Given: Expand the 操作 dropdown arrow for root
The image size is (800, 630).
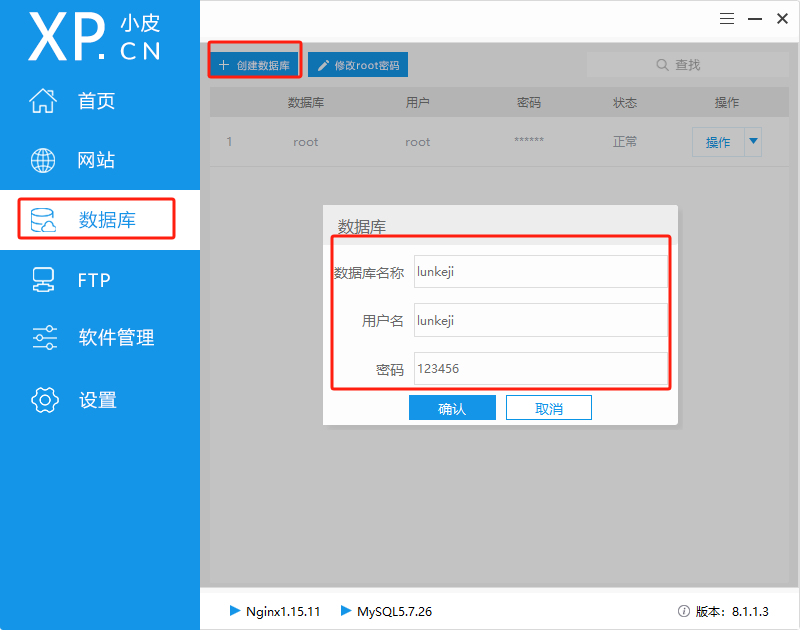Looking at the screenshot, I should pos(753,142).
